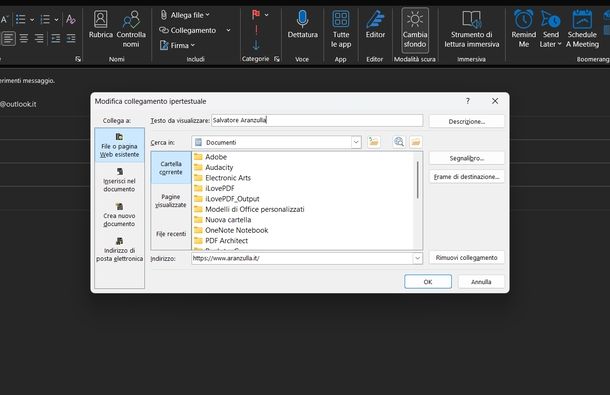Expand flag options dropdown arrow
The width and height of the screenshot is (610, 395).
tap(266, 15)
